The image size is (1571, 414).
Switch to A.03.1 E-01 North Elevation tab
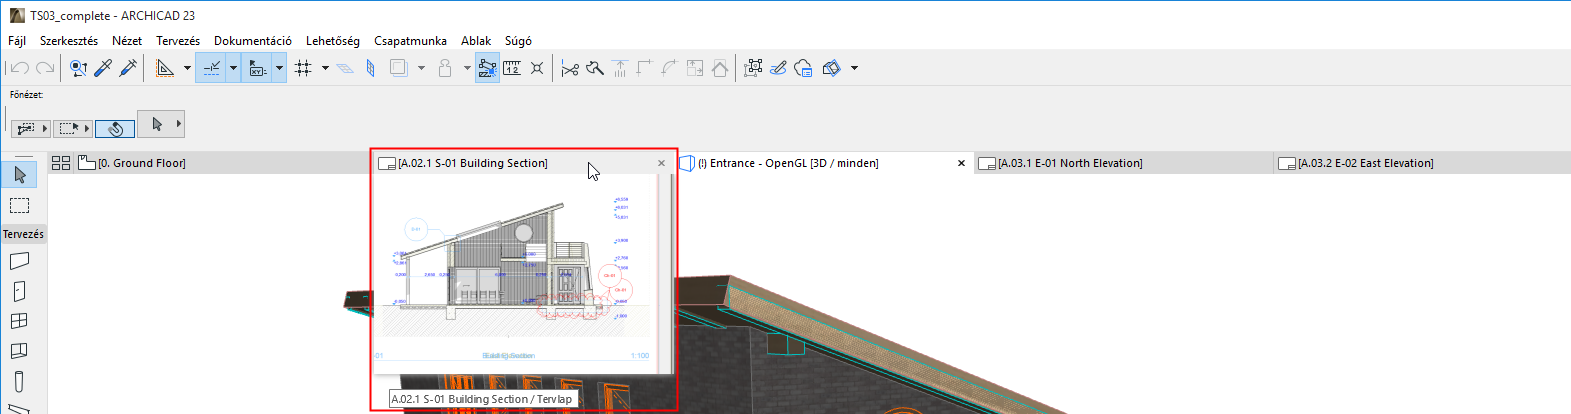[1123, 163]
